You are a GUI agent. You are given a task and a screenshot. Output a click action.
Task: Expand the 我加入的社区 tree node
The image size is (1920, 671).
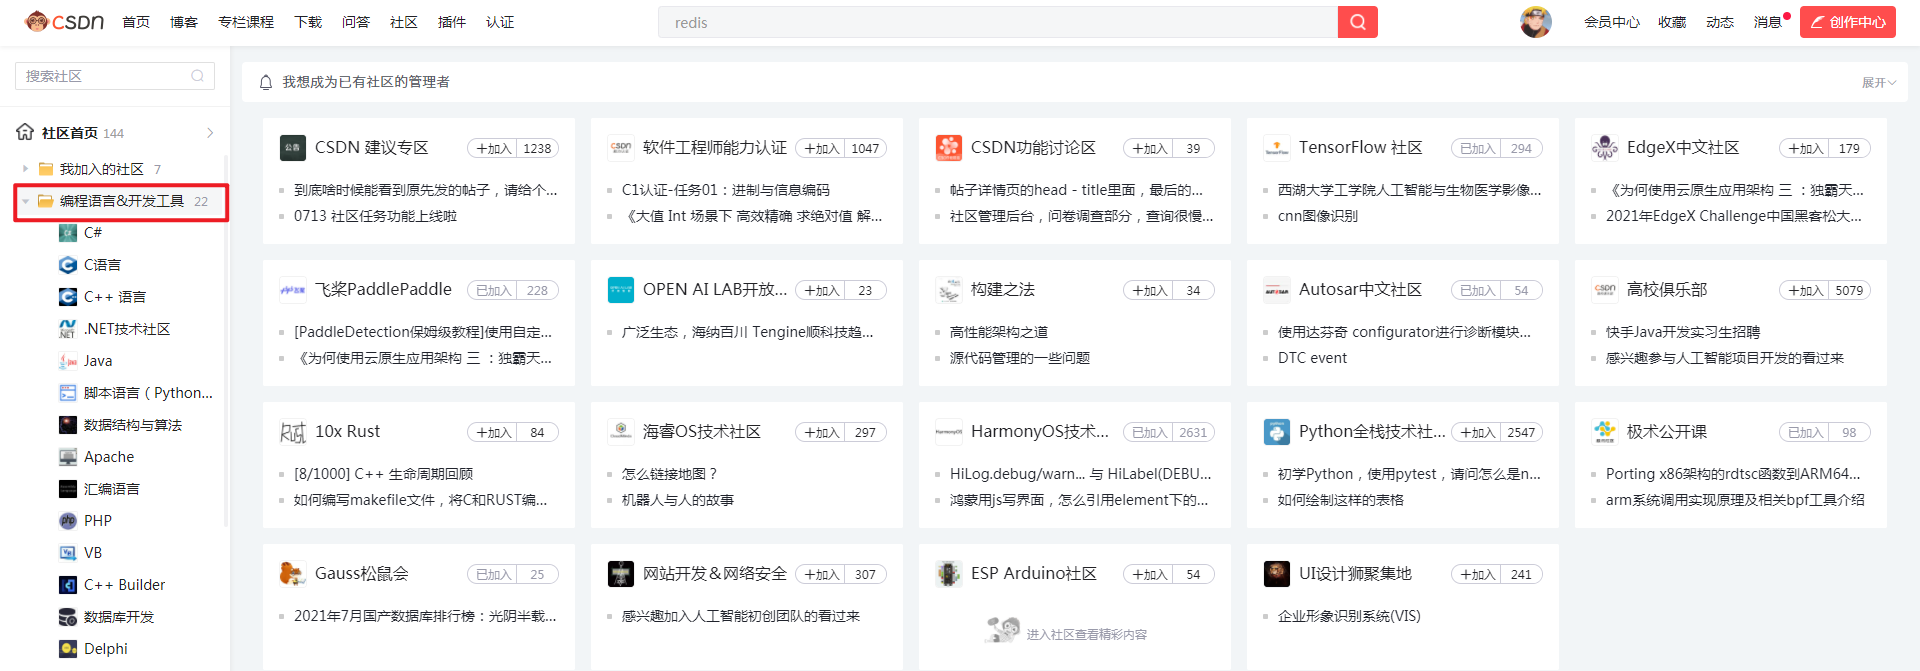(26, 169)
